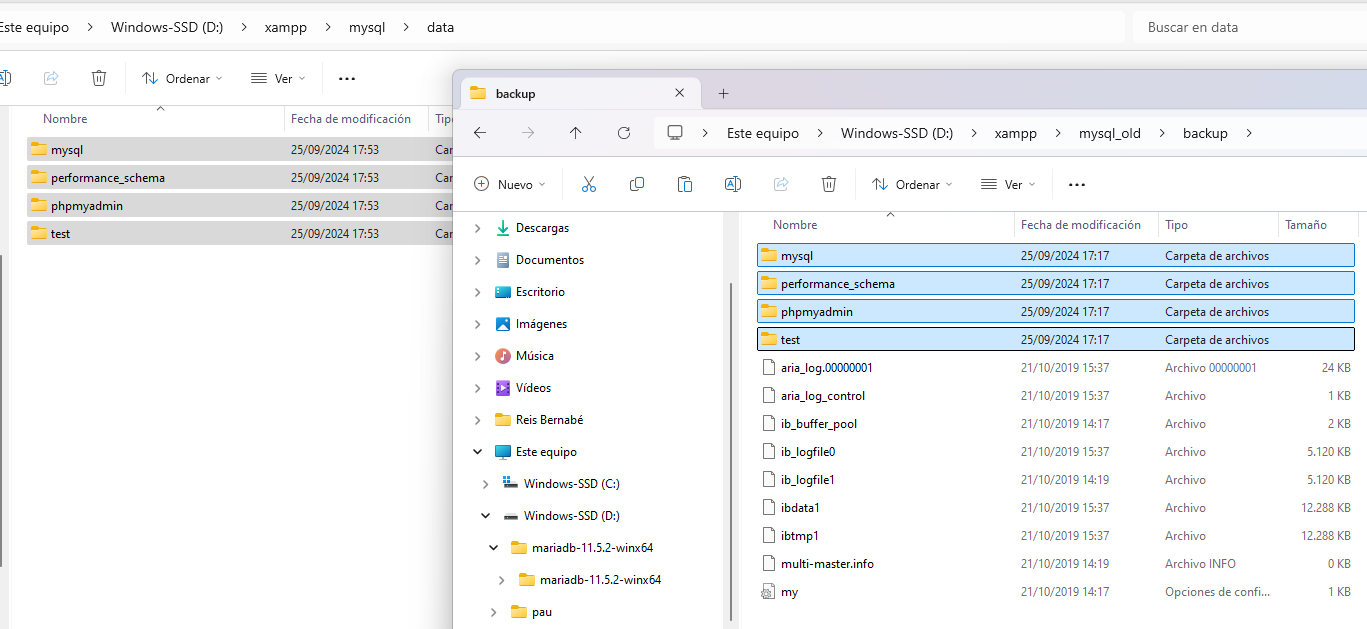Sort by Fecha de modificación in backup window
Screen dimensions: 1367x629
pyautogui.click(x=1086, y=225)
